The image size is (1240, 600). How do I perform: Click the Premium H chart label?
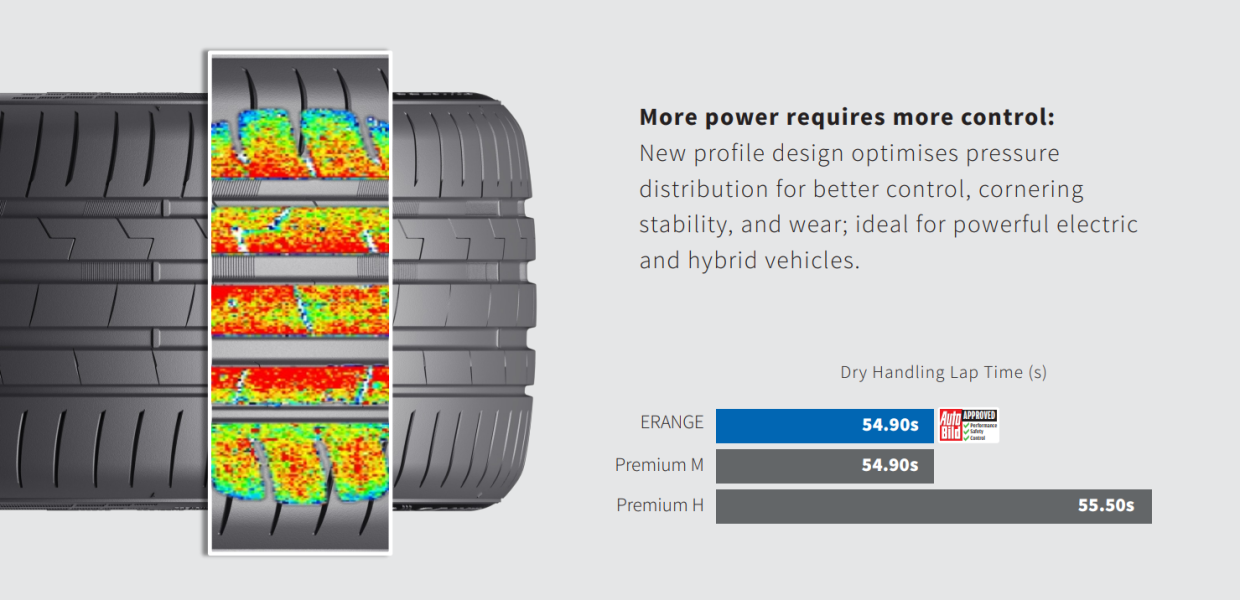click(x=660, y=505)
